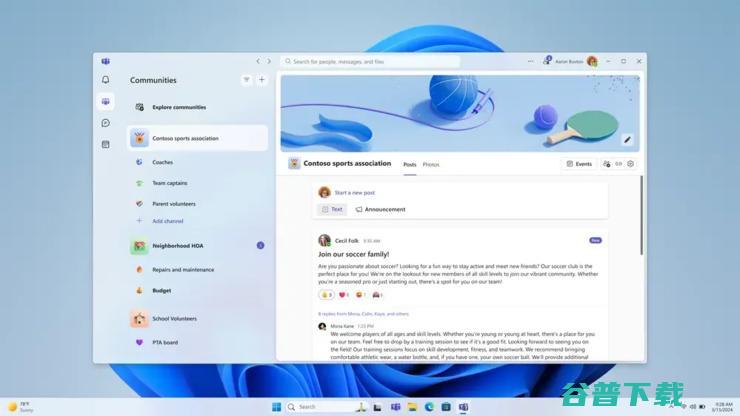Open the Events button

pyautogui.click(x=579, y=164)
